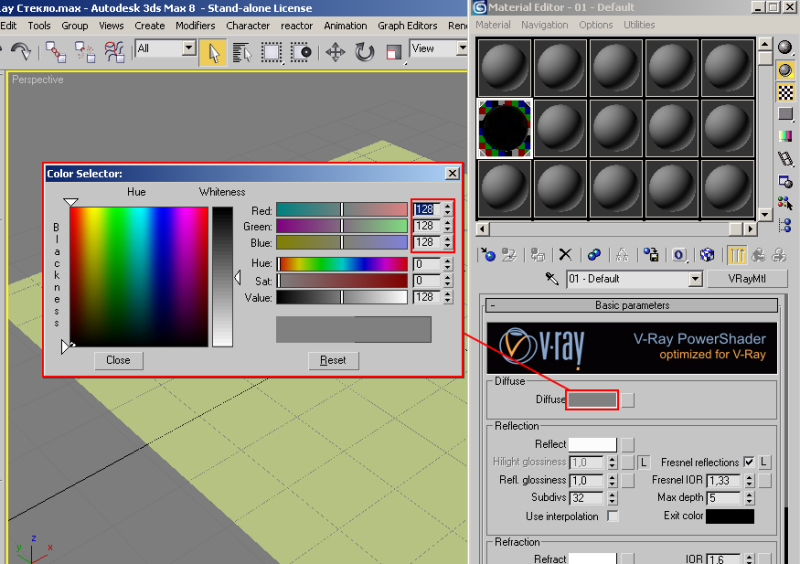This screenshot has width=800, height=564.
Task: Activate the Select and Move tool
Action: coord(335,52)
